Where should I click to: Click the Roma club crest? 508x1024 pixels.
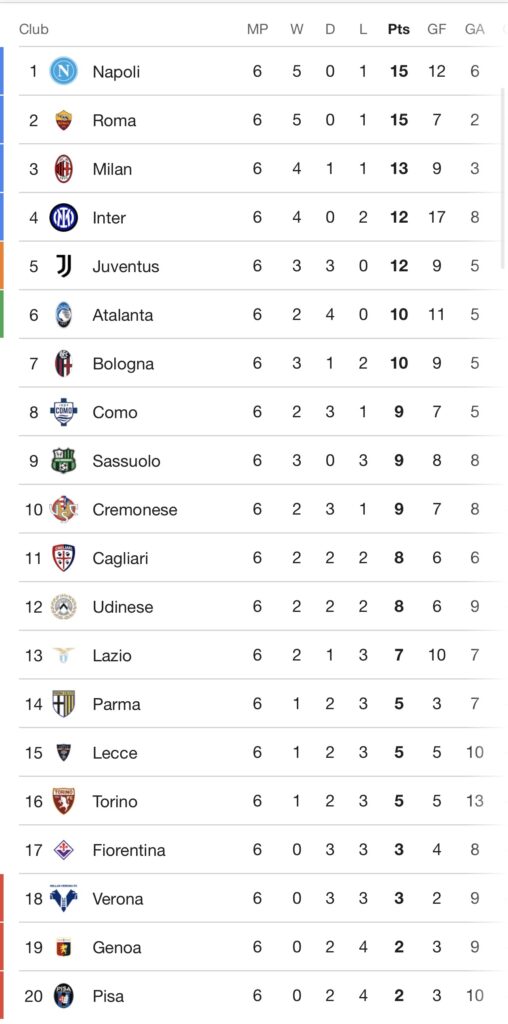(63, 120)
